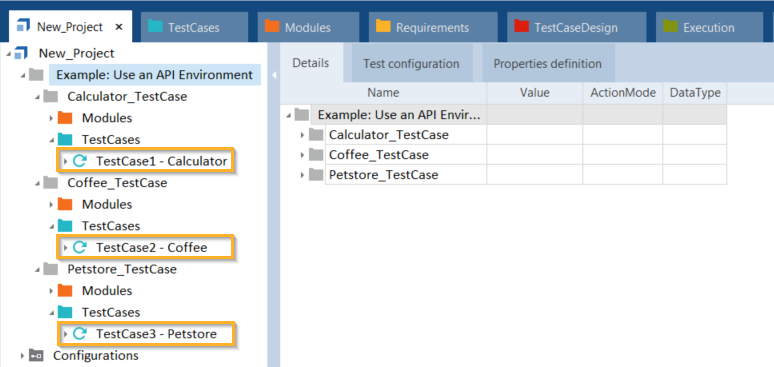Click the Configurations folder icon

[36, 356]
